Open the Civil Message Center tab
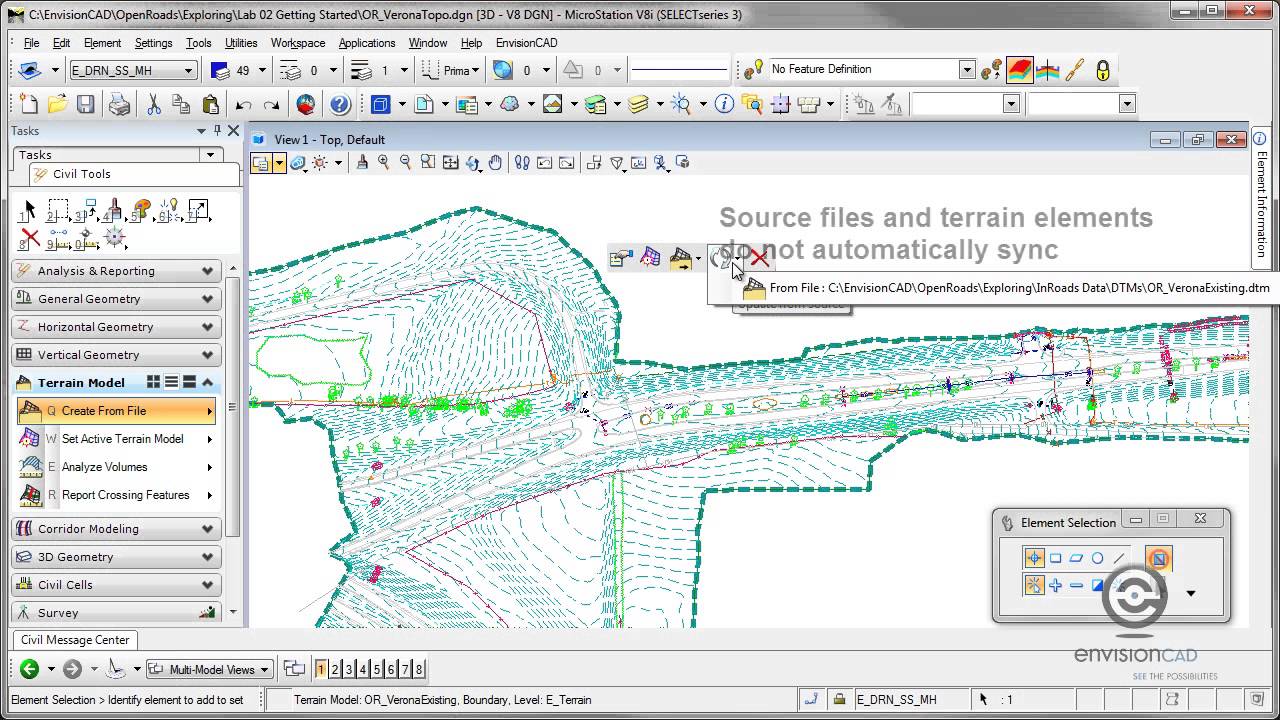Screen dimensions: 1280x720 (x=75, y=640)
